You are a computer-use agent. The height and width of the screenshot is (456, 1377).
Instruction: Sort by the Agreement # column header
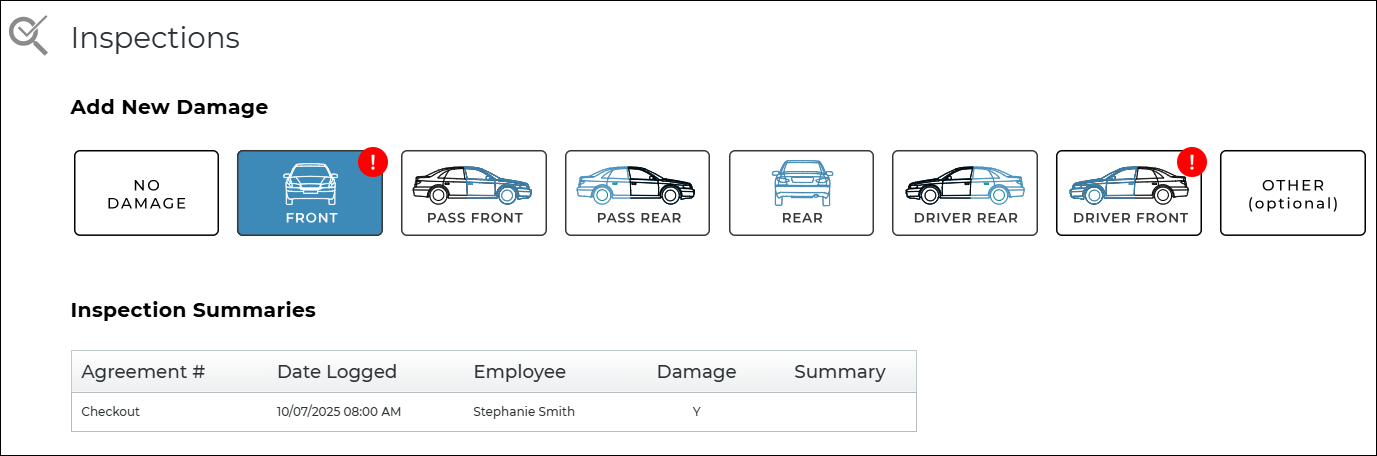pyautogui.click(x=143, y=372)
